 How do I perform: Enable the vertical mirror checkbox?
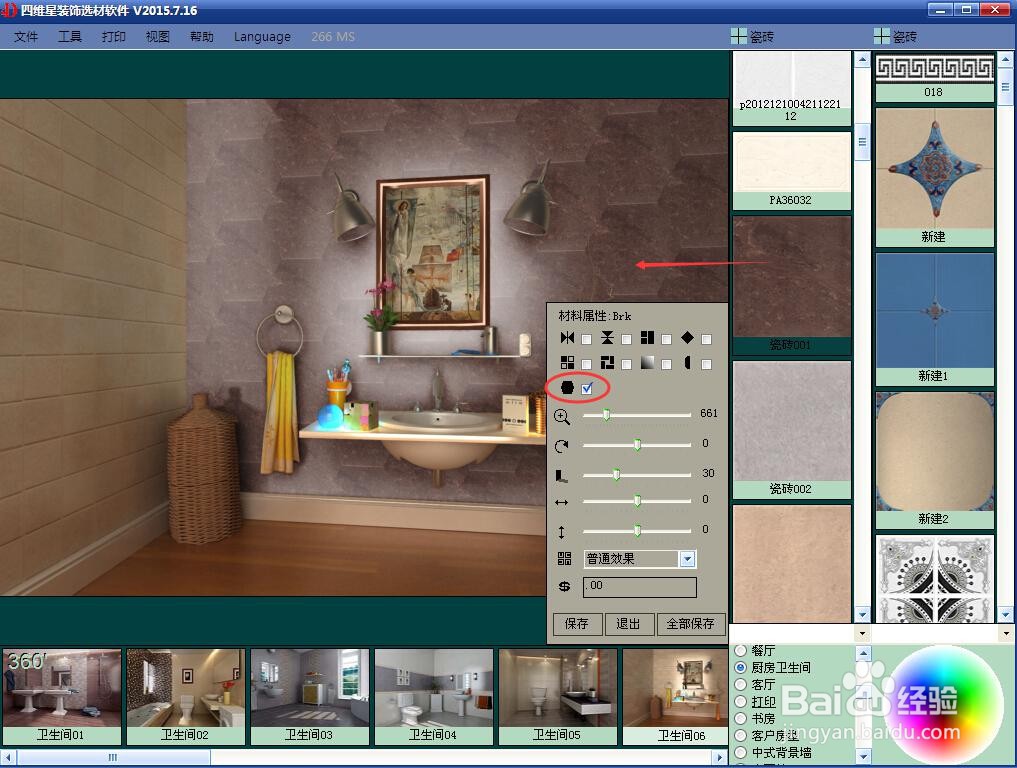(x=627, y=339)
